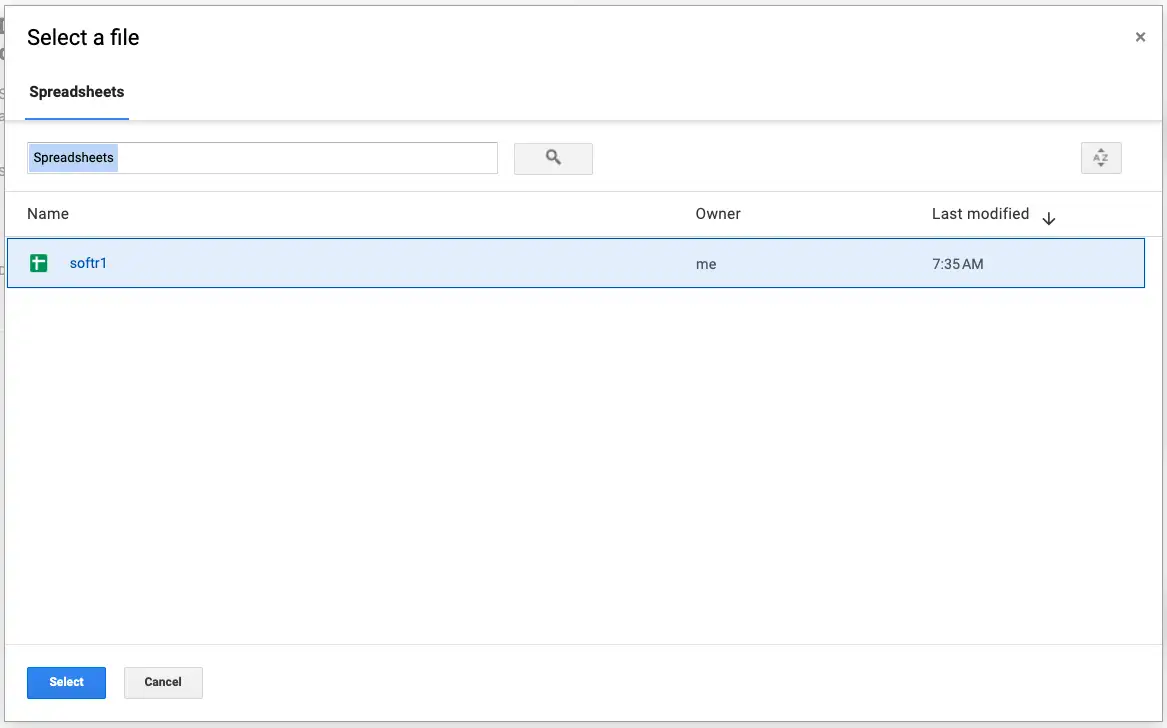The image size is (1167, 728).
Task: Open the softr1 file name
Action: [x=89, y=263]
